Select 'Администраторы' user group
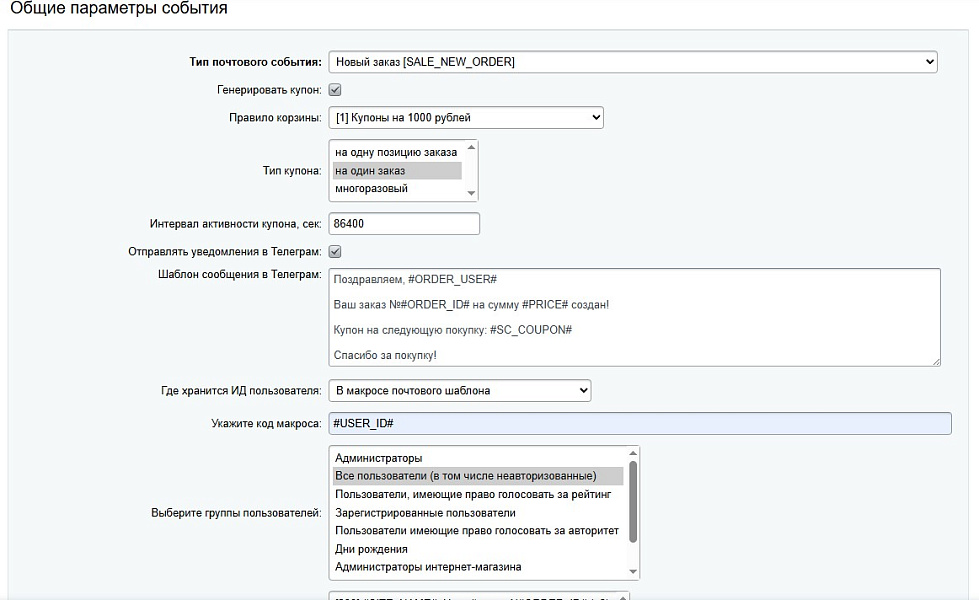 pyautogui.click(x=478, y=458)
